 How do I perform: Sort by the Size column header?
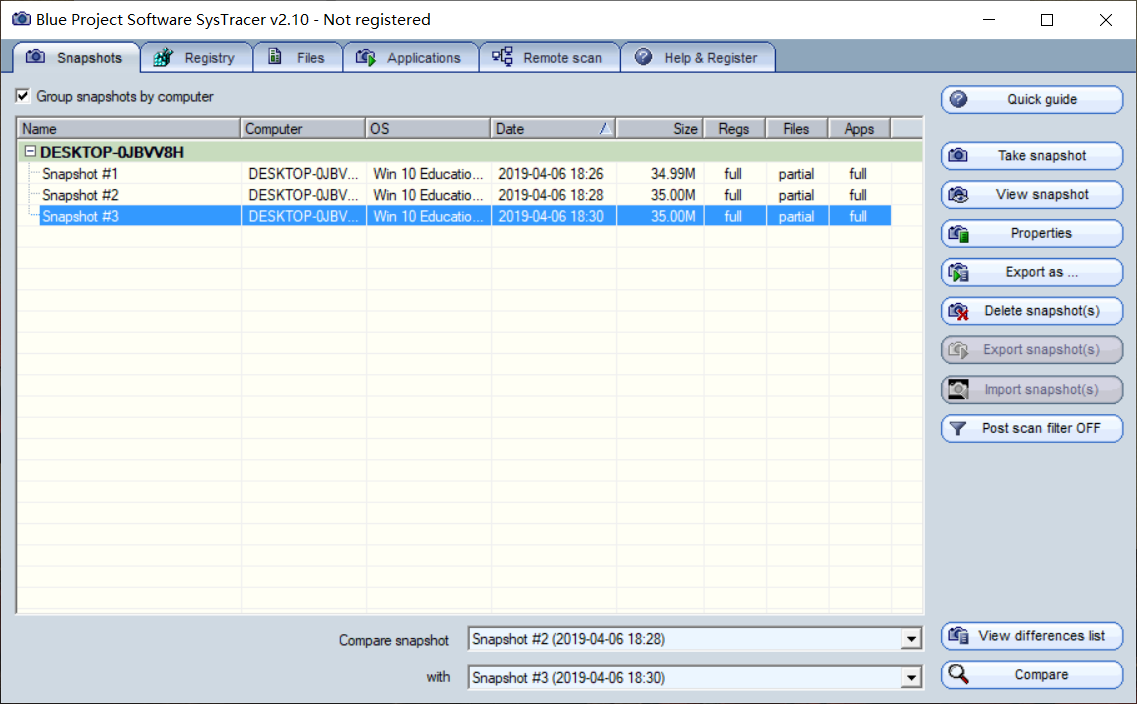[660, 128]
